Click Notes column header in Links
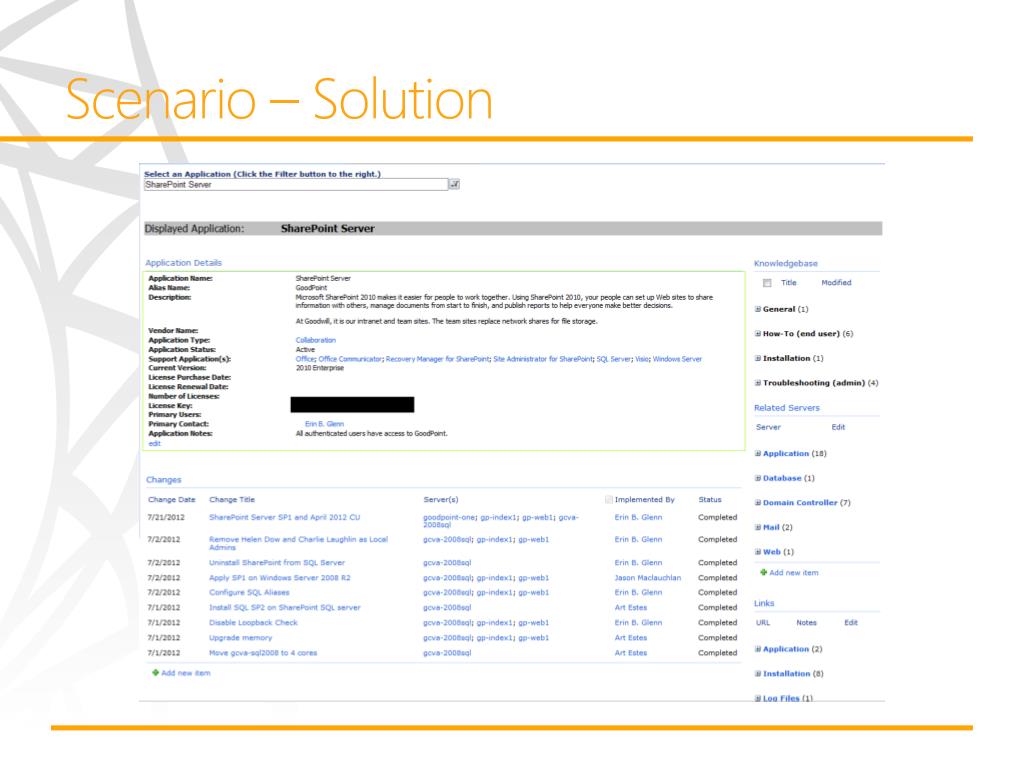The height and width of the screenshot is (768, 1024). coord(807,623)
